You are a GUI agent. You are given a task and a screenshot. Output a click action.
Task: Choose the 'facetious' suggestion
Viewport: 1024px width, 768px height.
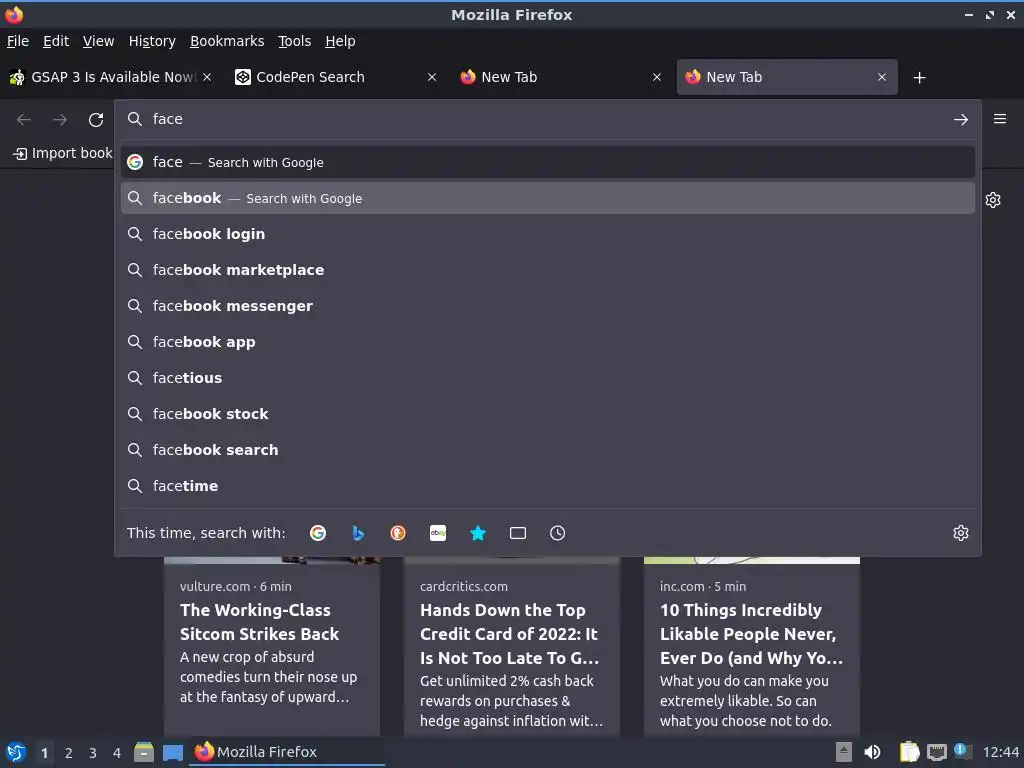coord(548,377)
